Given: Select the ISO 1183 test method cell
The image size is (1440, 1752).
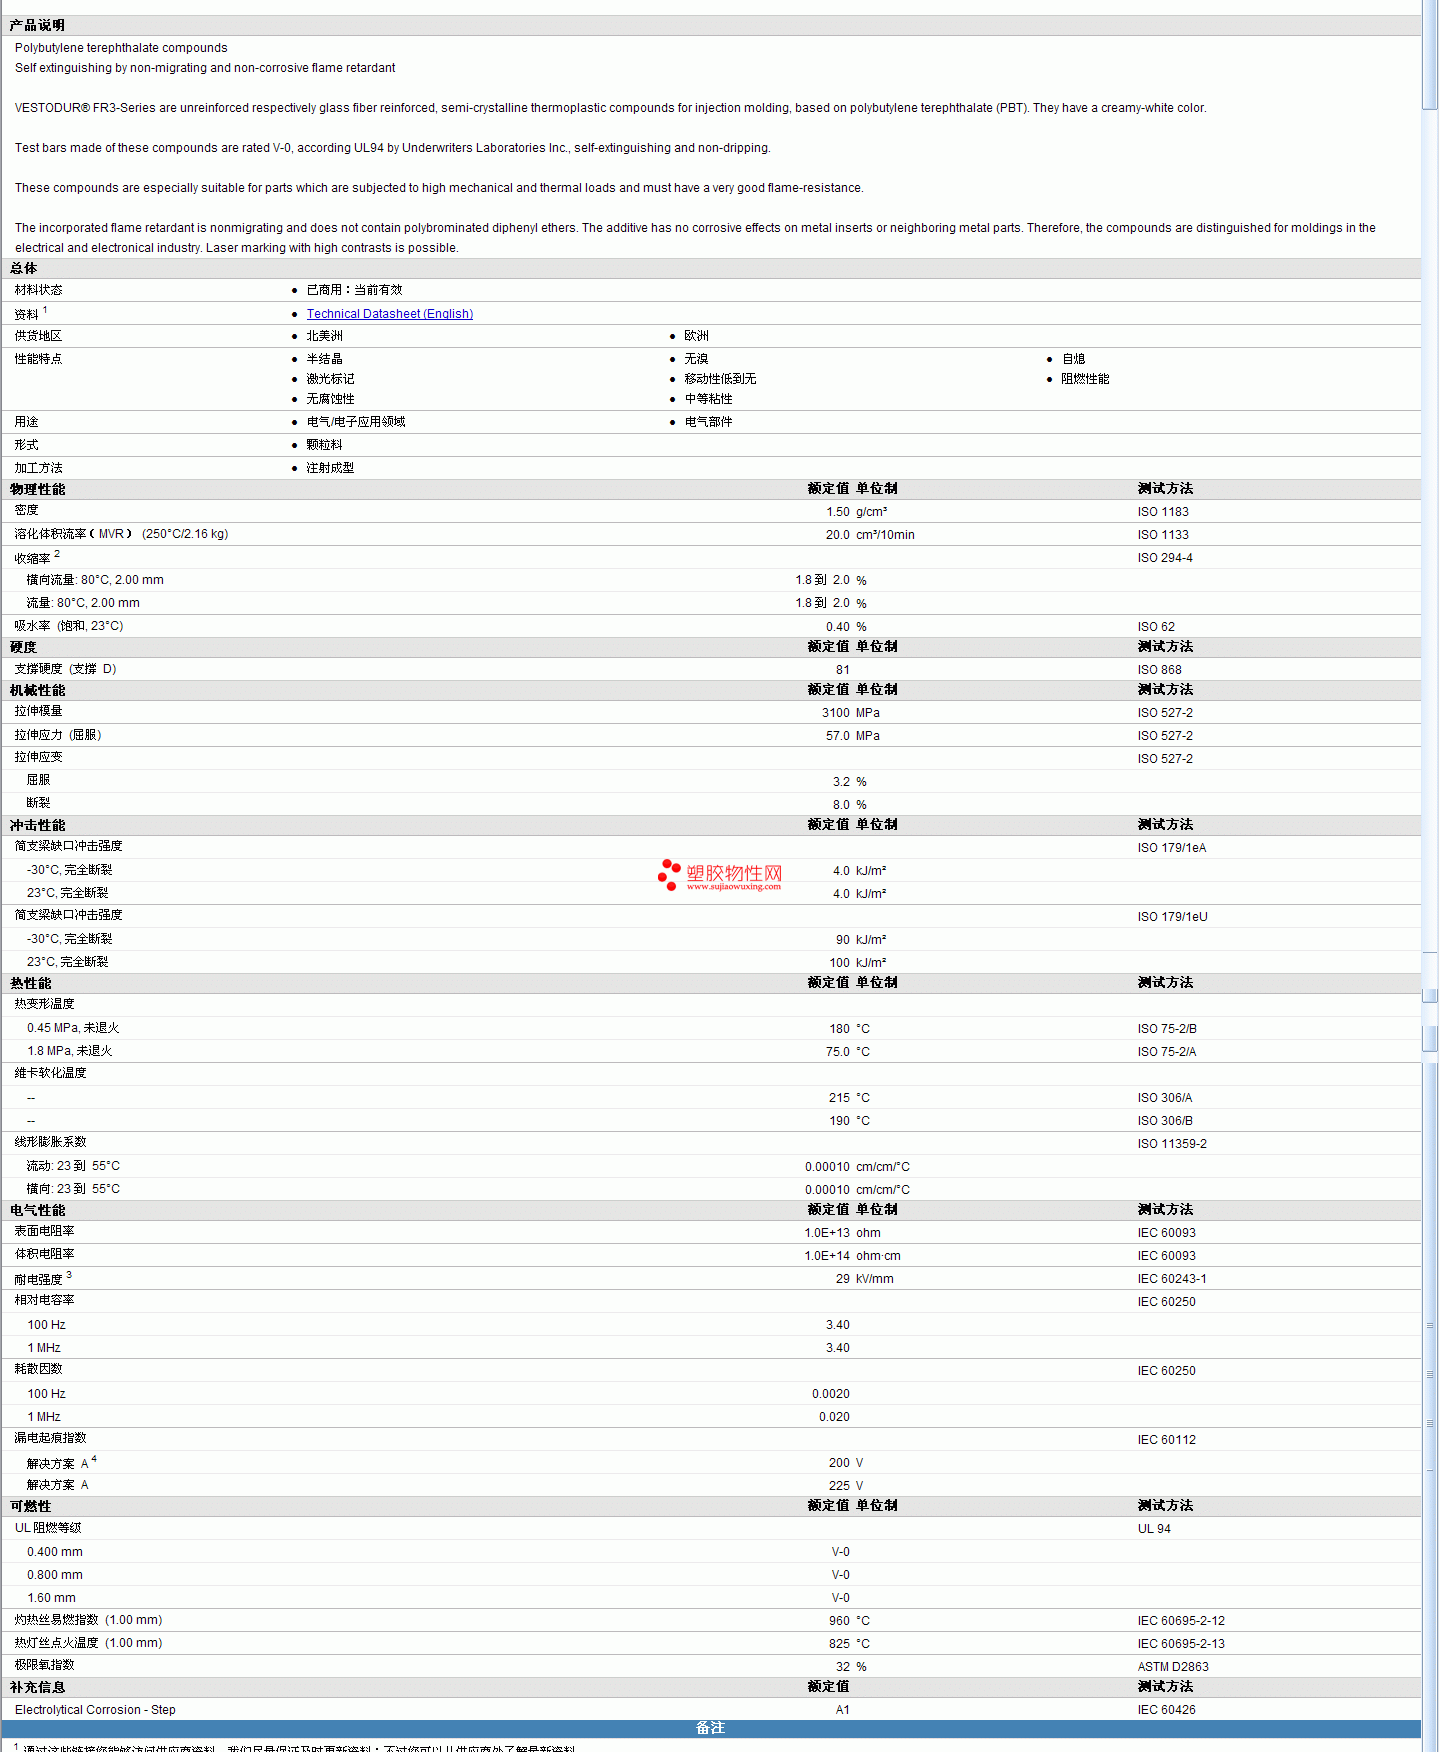Looking at the screenshot, I should tap(1162, 512).
